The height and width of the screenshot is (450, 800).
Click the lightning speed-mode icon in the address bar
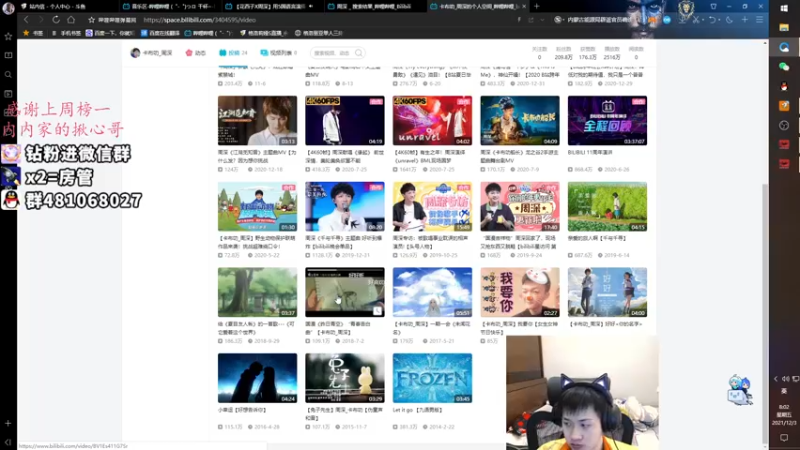[x=519, y=19]
